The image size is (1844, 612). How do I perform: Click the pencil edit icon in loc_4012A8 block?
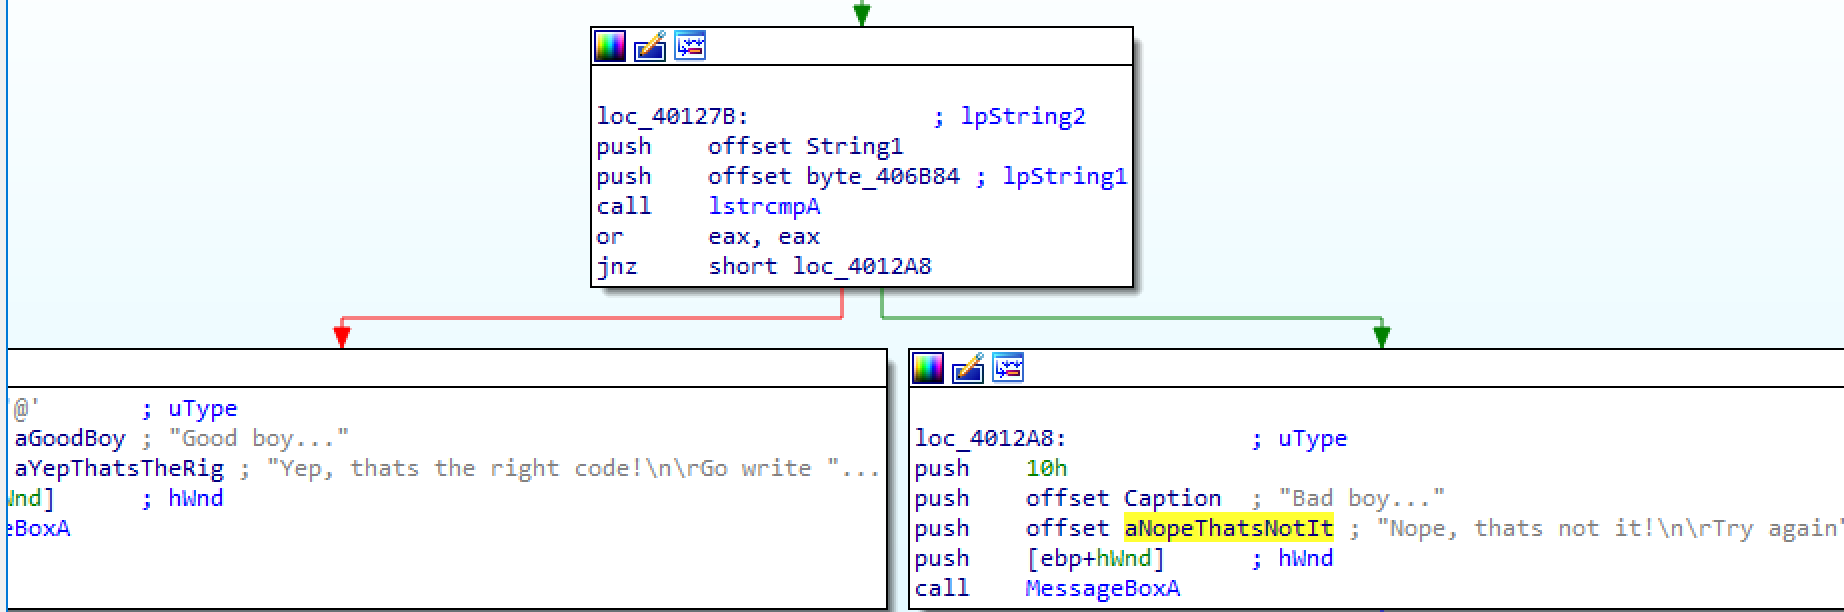pos(968,369)
